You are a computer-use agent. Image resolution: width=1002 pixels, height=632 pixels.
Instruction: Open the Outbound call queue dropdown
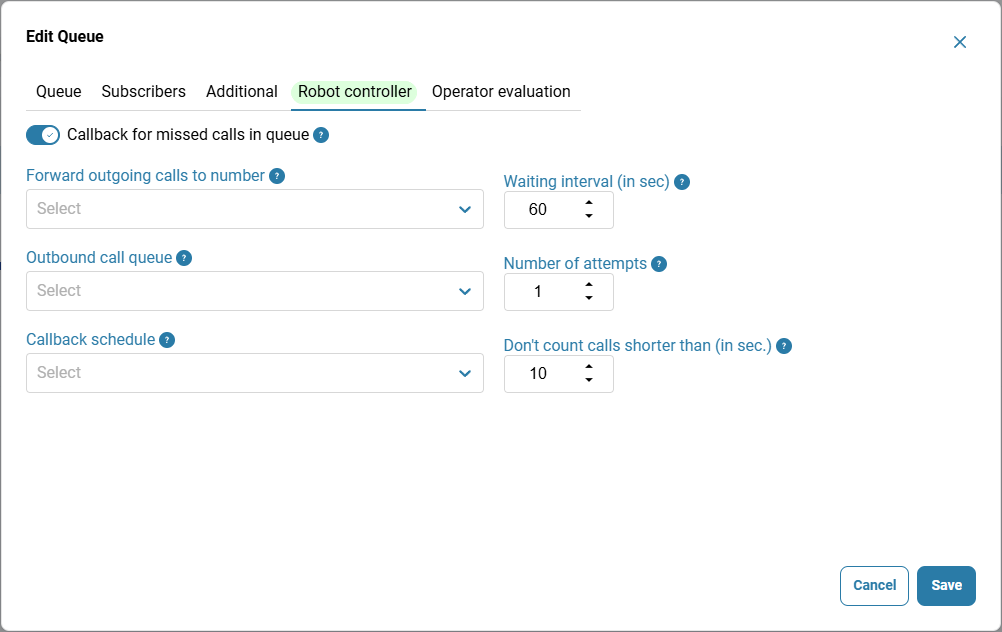click(255, 291)
